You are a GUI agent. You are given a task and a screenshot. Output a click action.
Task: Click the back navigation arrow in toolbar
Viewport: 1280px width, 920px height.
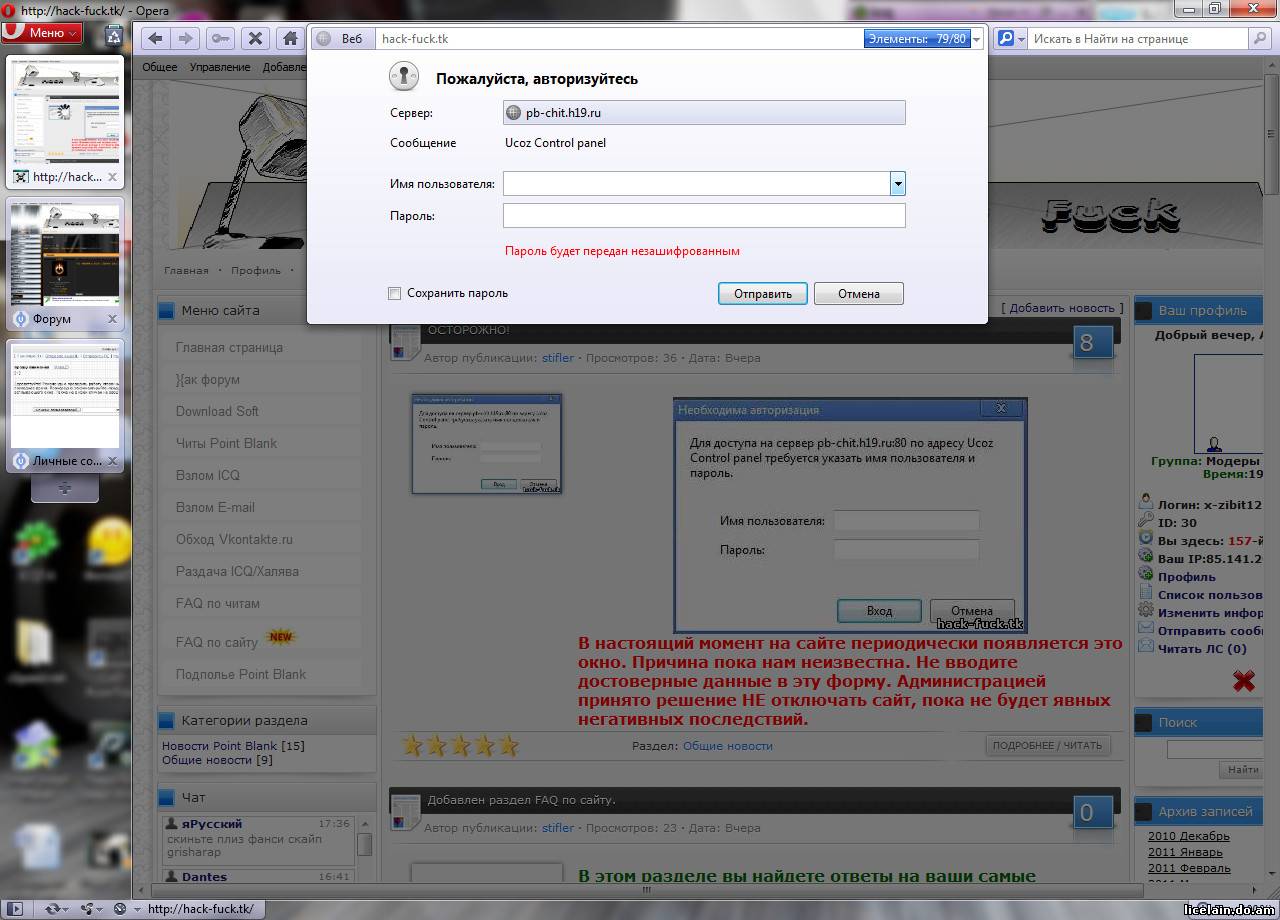(x=155, y=39)
